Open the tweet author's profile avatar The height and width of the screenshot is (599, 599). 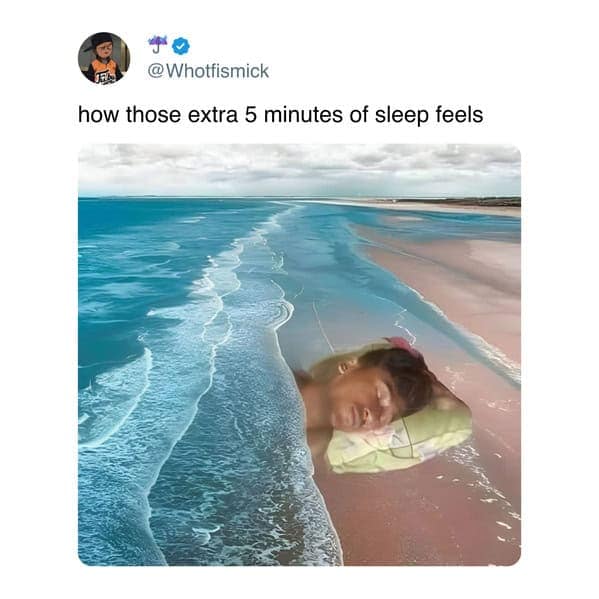coord(104,58)
